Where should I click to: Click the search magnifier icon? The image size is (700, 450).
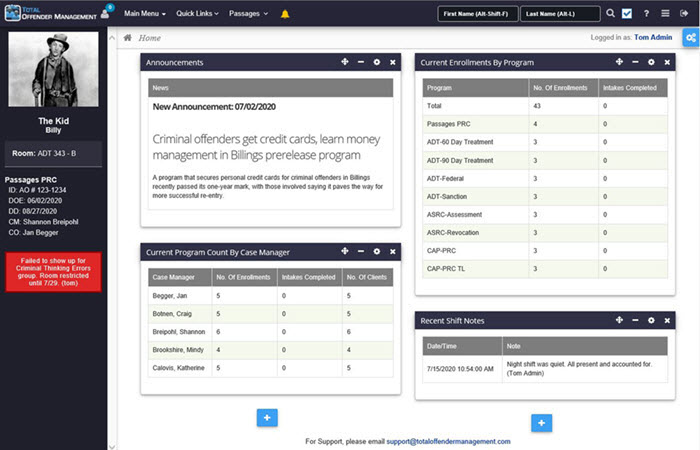pos(611,14)
